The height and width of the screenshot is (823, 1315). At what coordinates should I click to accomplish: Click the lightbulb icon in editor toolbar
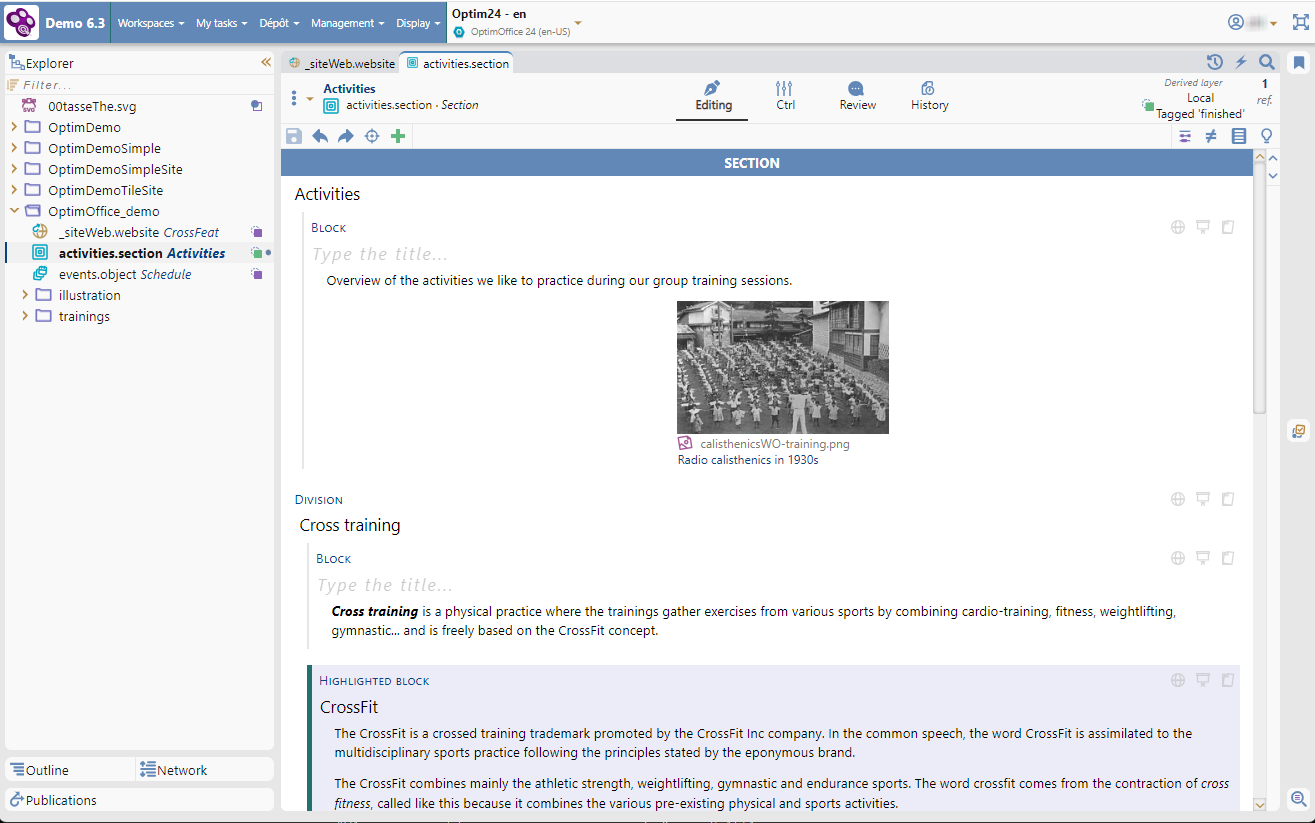pos(1266,136)
